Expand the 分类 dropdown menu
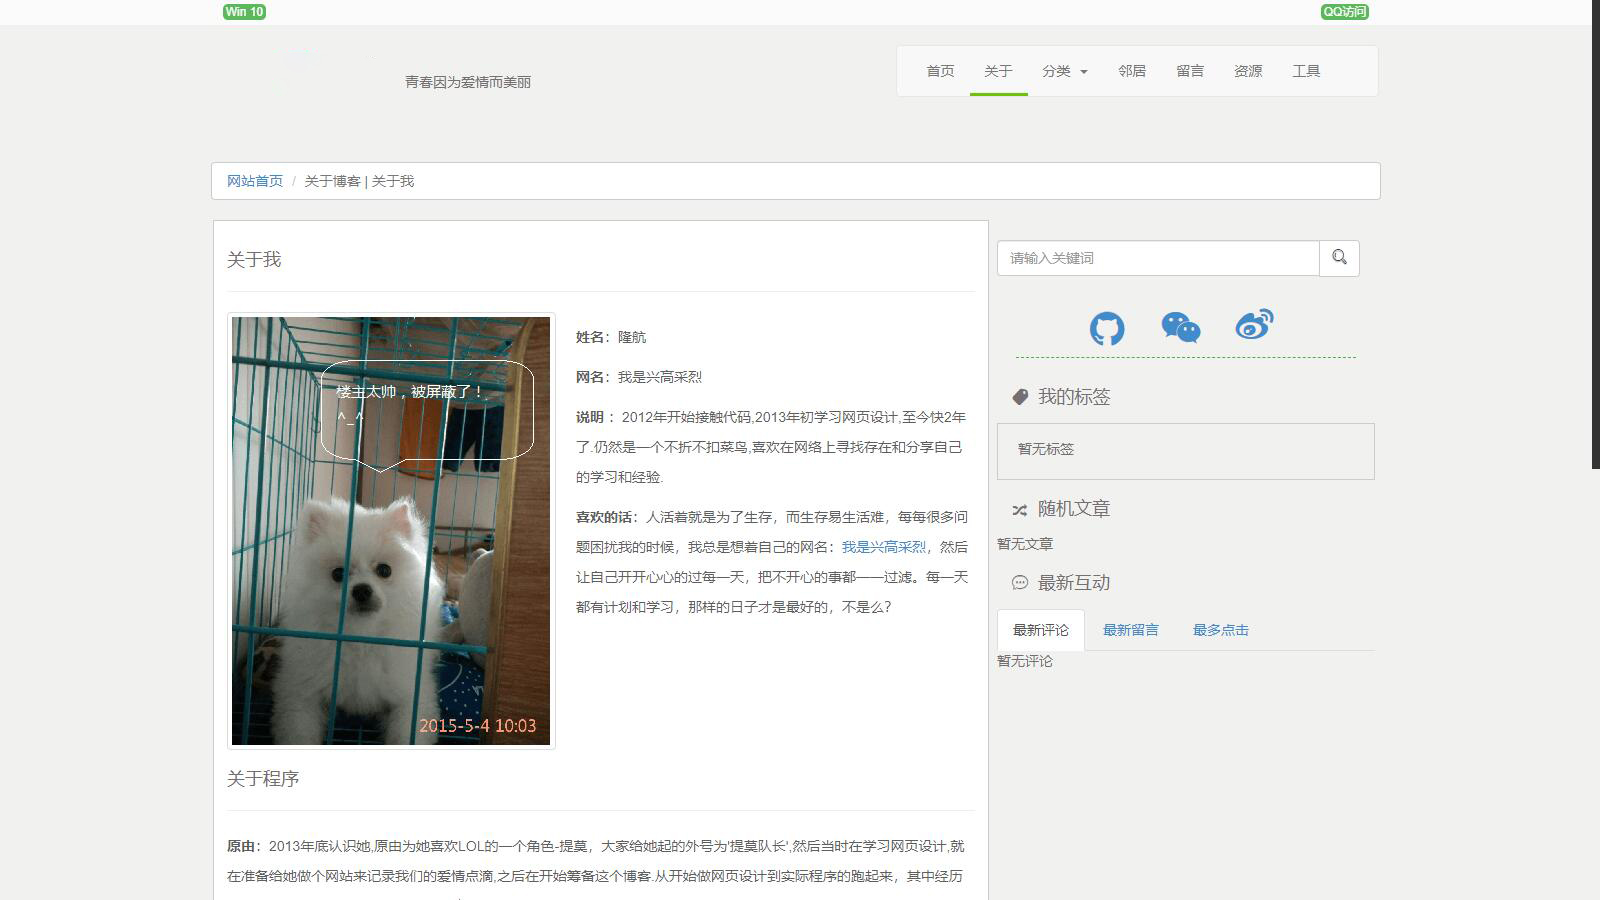This screenshot has width=1600, height=900. (x=1064, y=71)
